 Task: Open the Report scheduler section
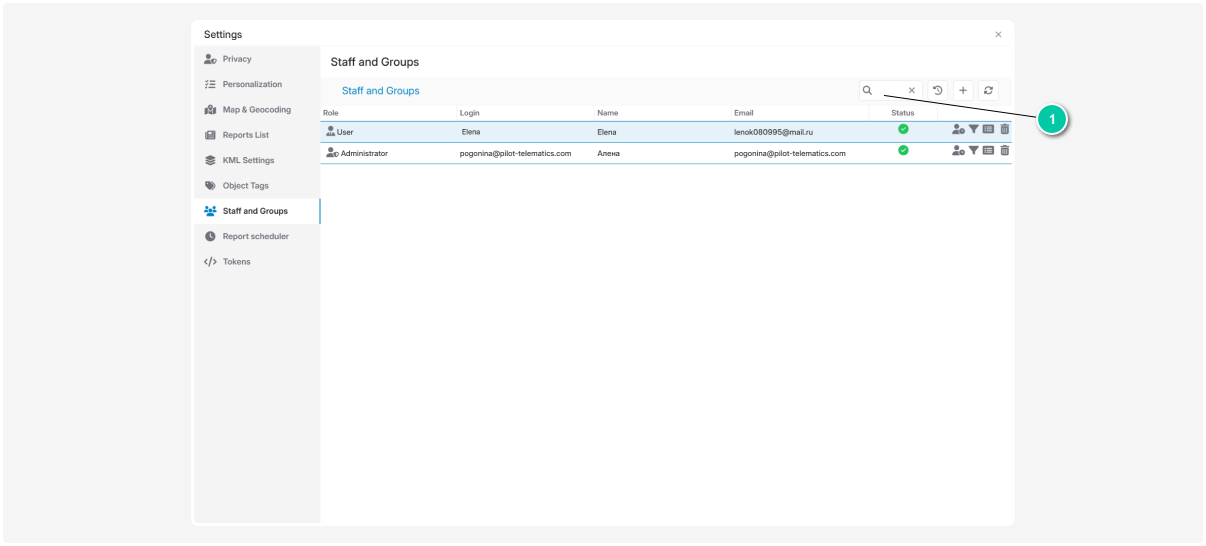[255, 237]
